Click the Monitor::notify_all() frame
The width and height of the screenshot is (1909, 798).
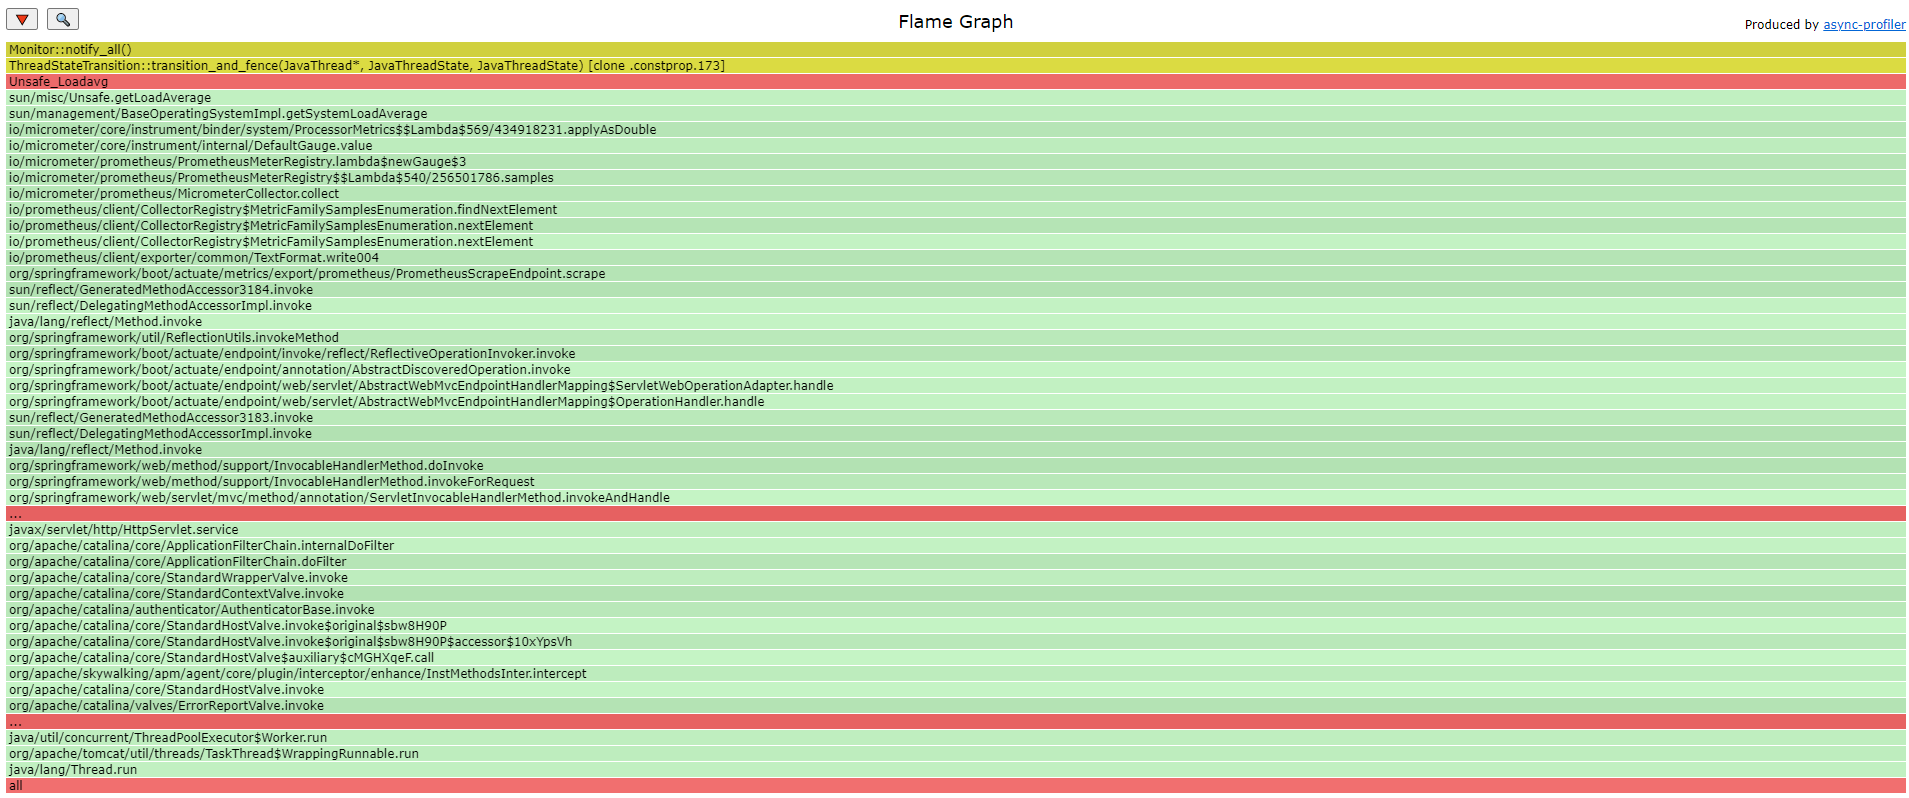click(955, 50)
